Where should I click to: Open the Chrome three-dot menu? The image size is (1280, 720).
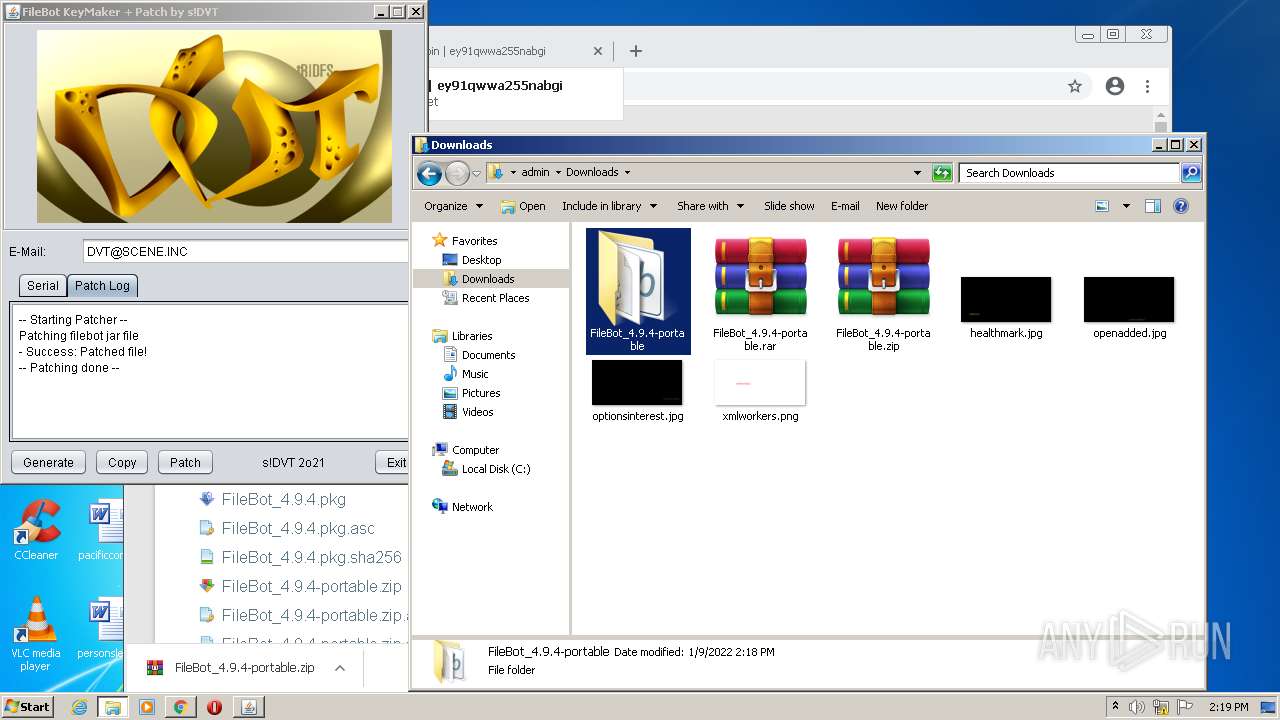coord(1147,86)
